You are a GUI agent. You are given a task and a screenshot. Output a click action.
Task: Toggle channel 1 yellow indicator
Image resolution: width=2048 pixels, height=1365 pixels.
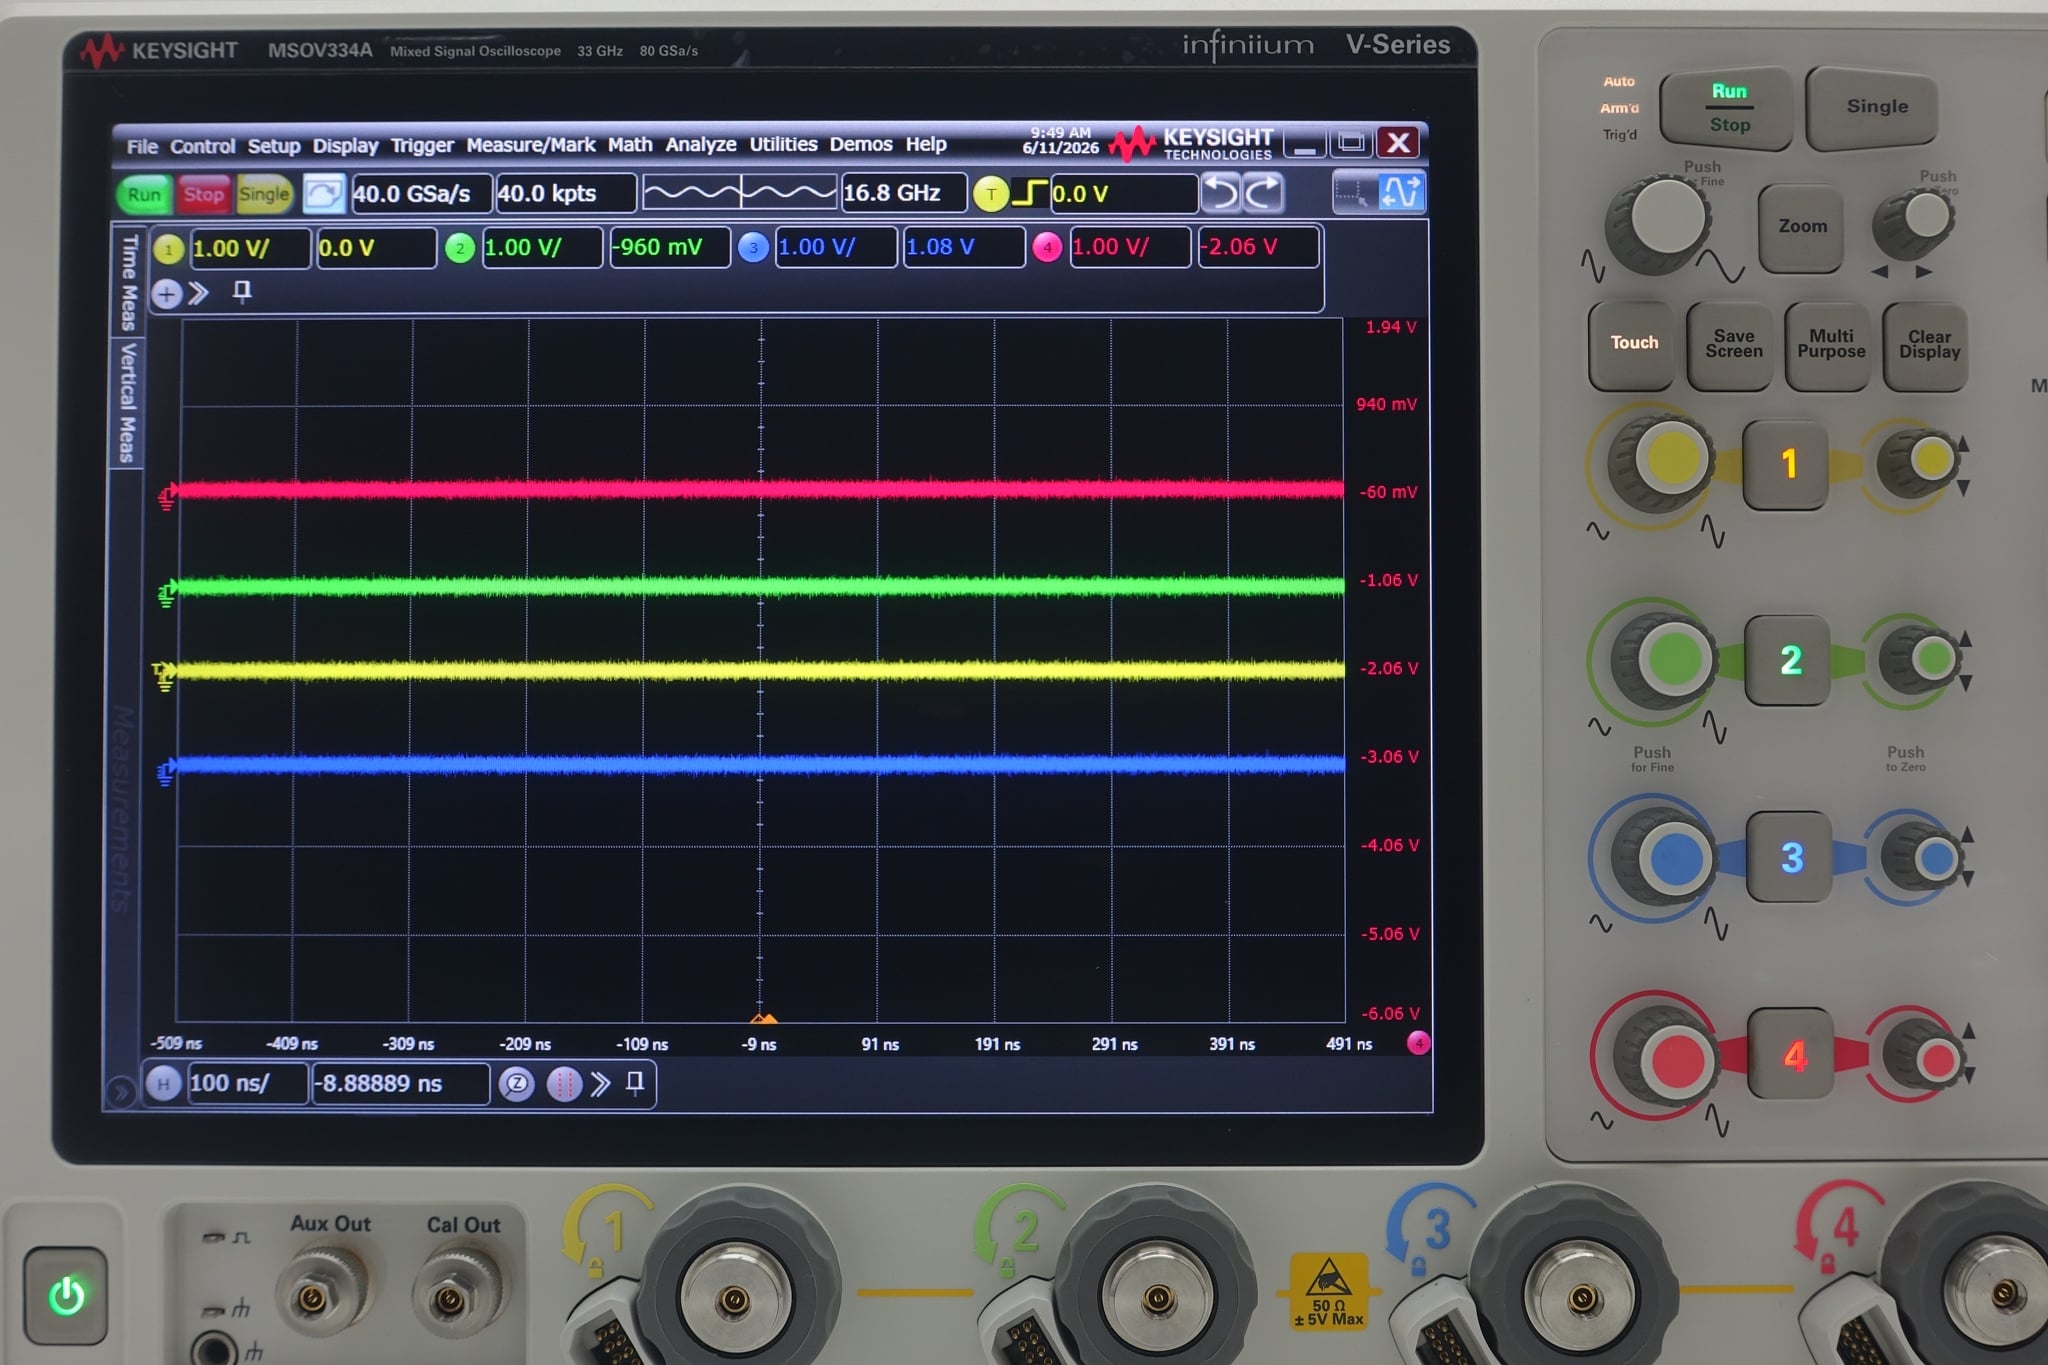[x=168, y=249]
